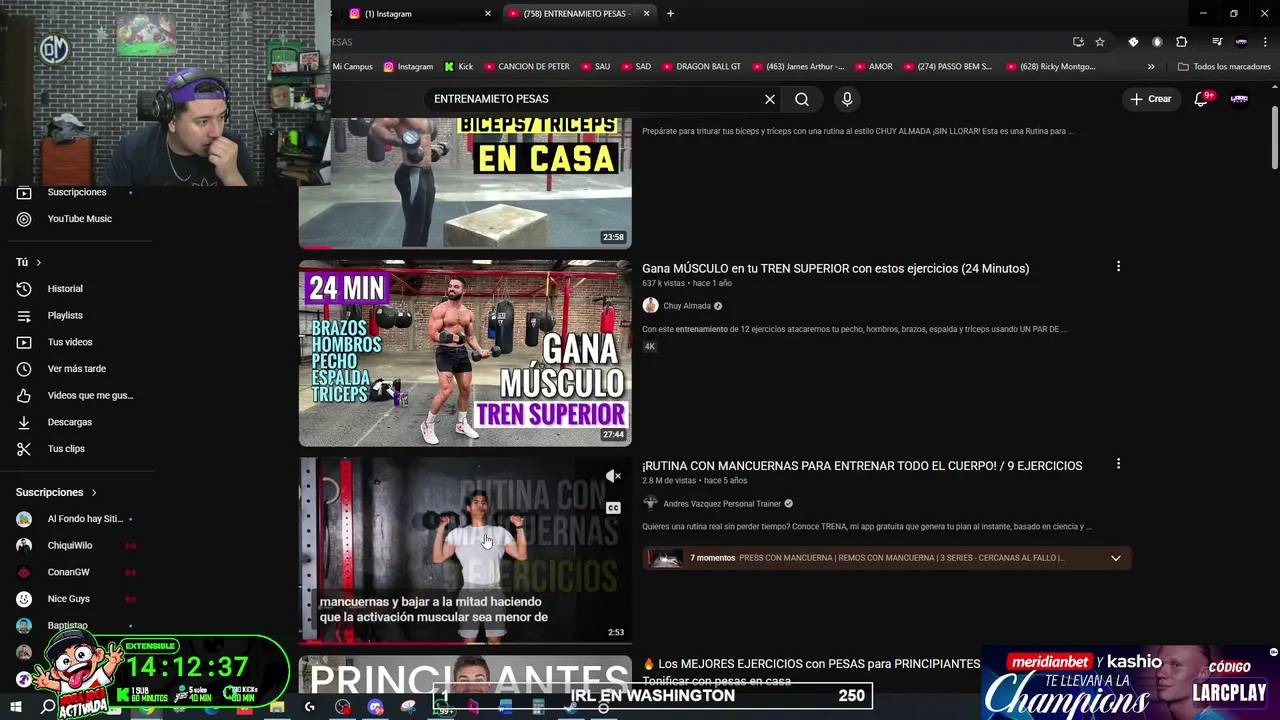Open the RUTINA CON MANCUERNAS video title

point(862,465)
